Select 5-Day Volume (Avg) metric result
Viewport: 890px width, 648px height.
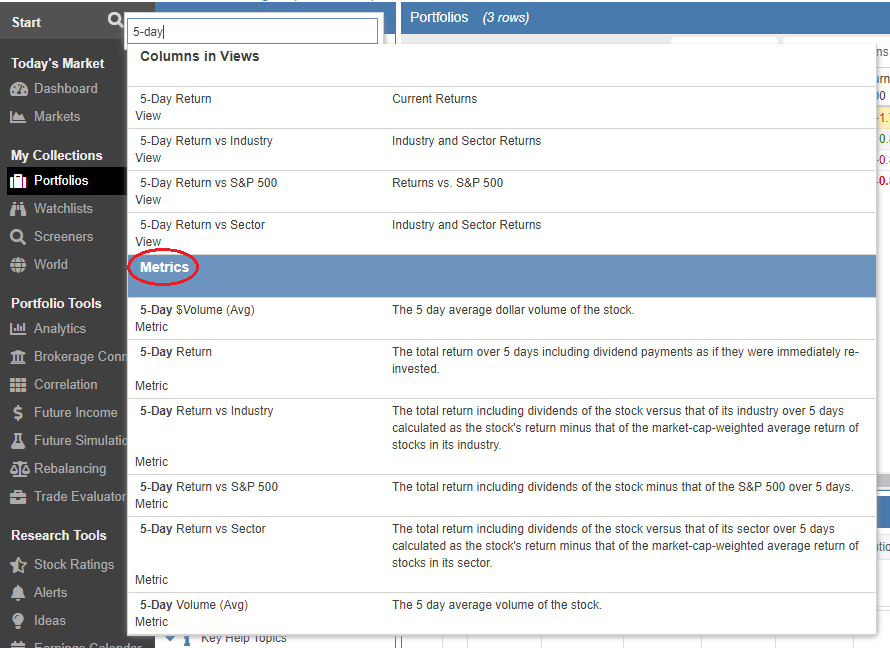194,605
